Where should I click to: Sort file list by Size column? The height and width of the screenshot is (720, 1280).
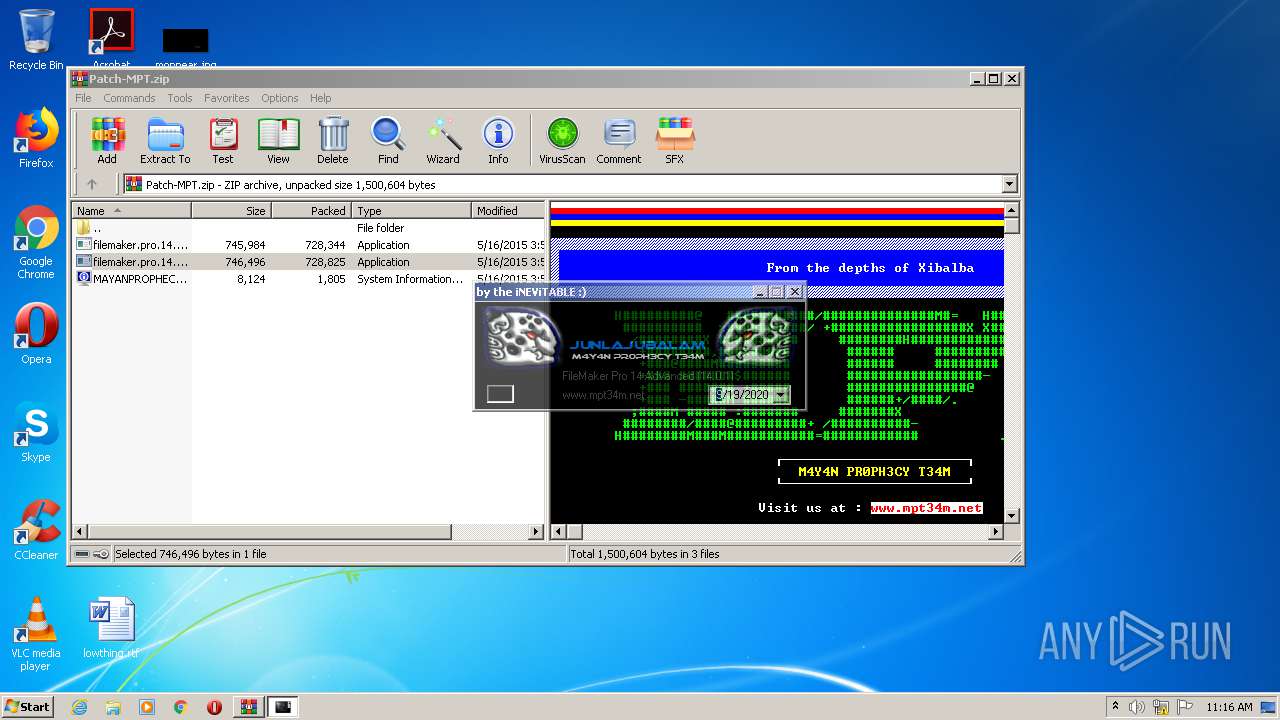click(232, 210)
